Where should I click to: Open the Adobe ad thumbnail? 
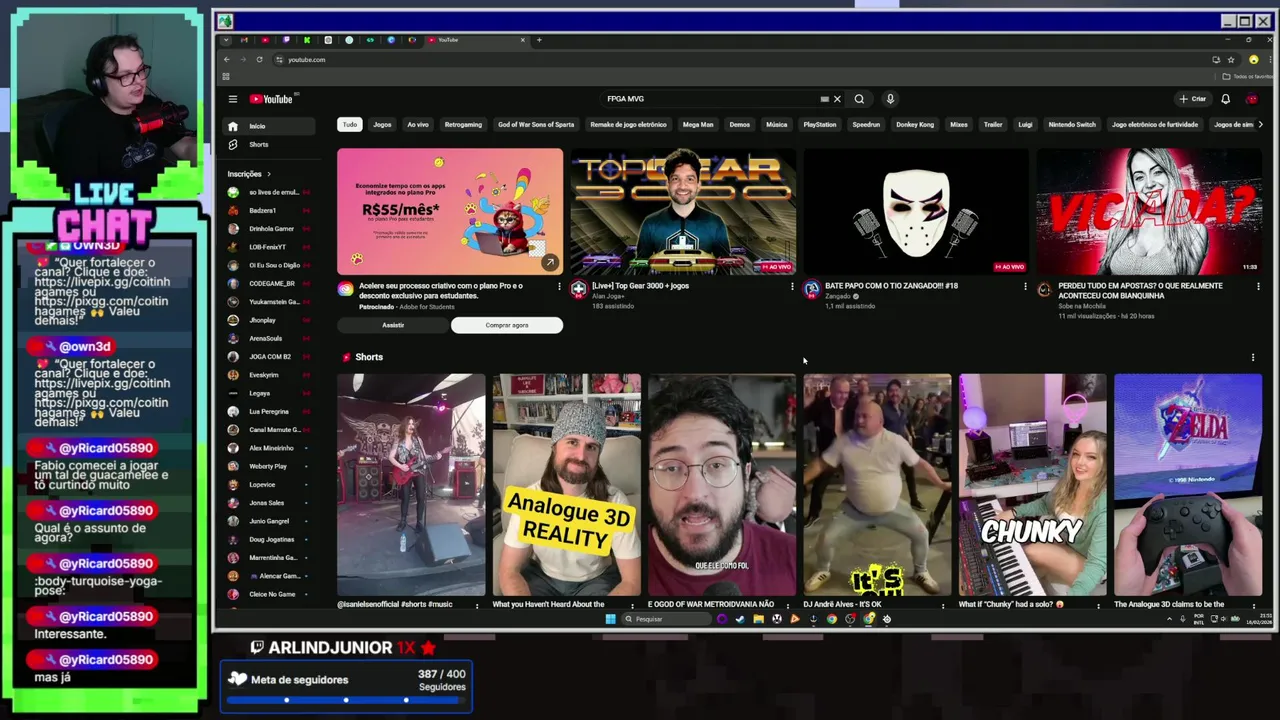pyautogui.click(x=450, y=211)
